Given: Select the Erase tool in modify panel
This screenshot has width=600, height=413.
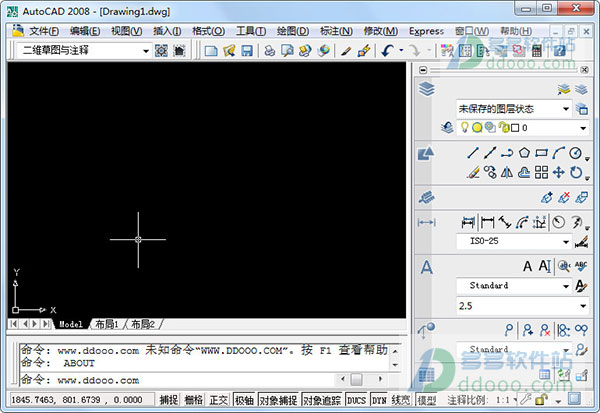Looking at the screenshot, I should click(x=473, y=172).
